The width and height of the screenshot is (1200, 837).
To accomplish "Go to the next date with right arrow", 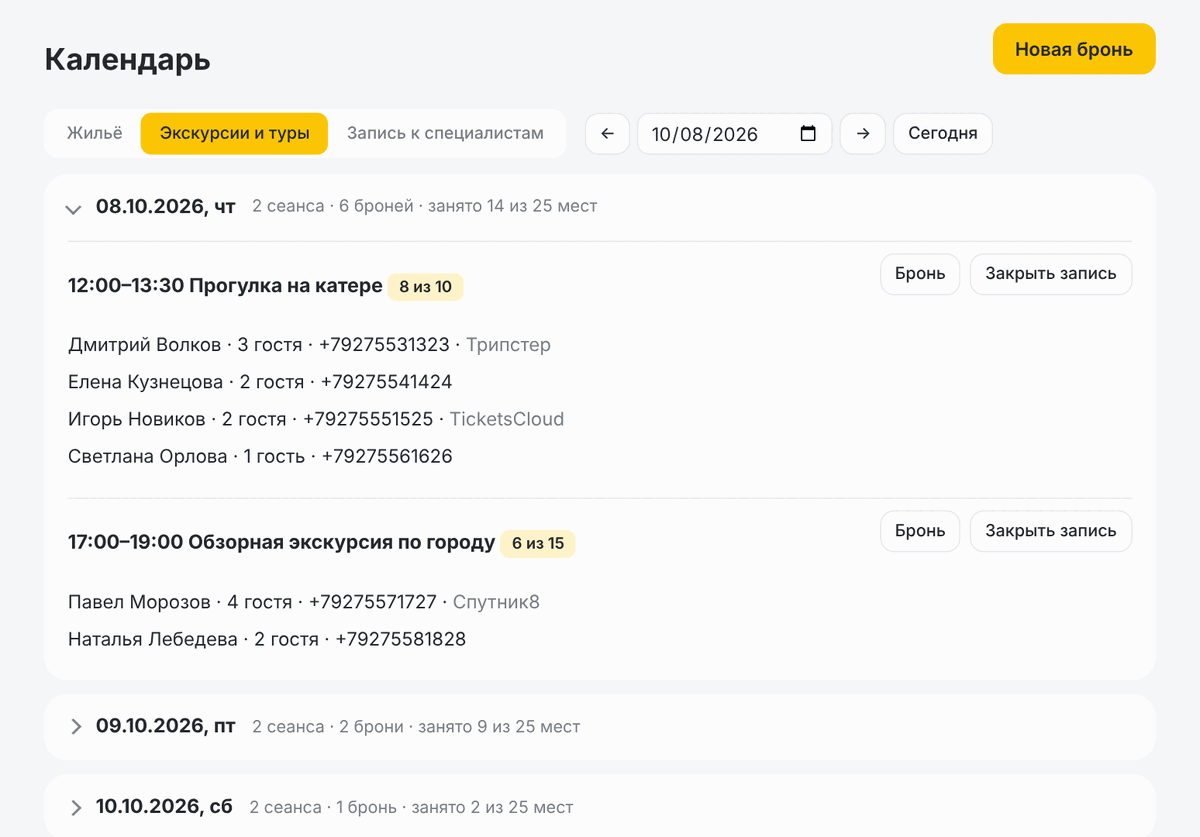I will coord(863,134).
